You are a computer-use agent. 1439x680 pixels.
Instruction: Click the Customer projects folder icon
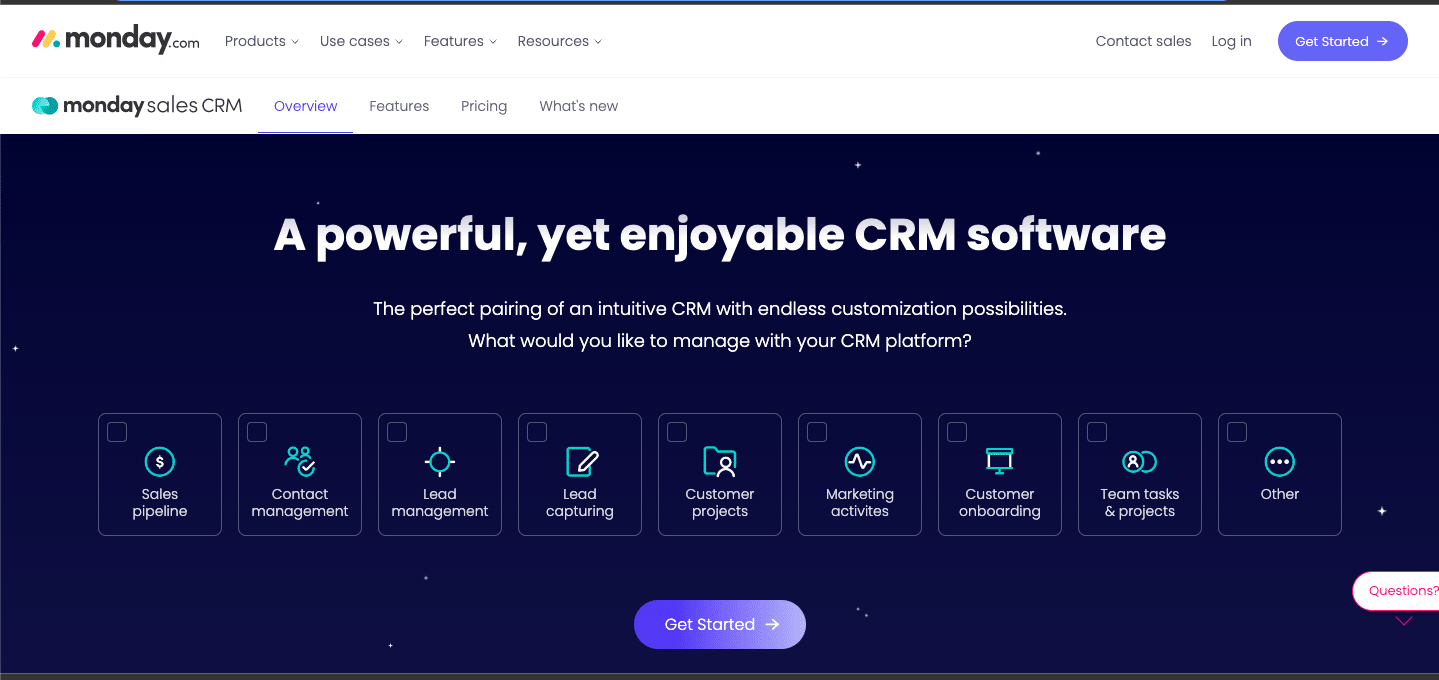(x=720, y=461)
